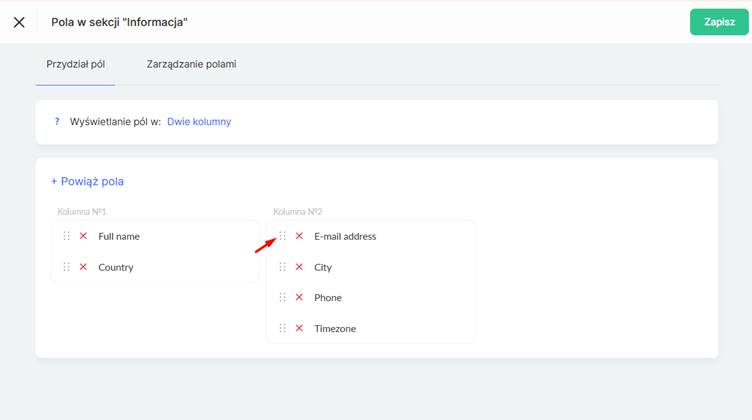This screenshot has height=420, width=752.
Task: Remove the E-mail address field
Action: (299, 236)
